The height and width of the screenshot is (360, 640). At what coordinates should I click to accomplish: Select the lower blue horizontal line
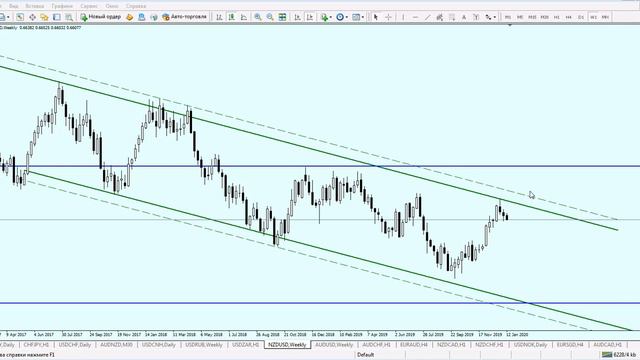320,303
